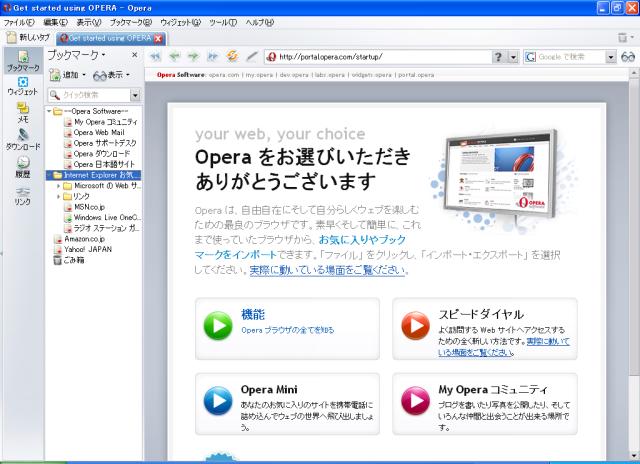Close the Get started using OPERA tab
This screenshot has width=640, height=464.
tap(158, 38)
